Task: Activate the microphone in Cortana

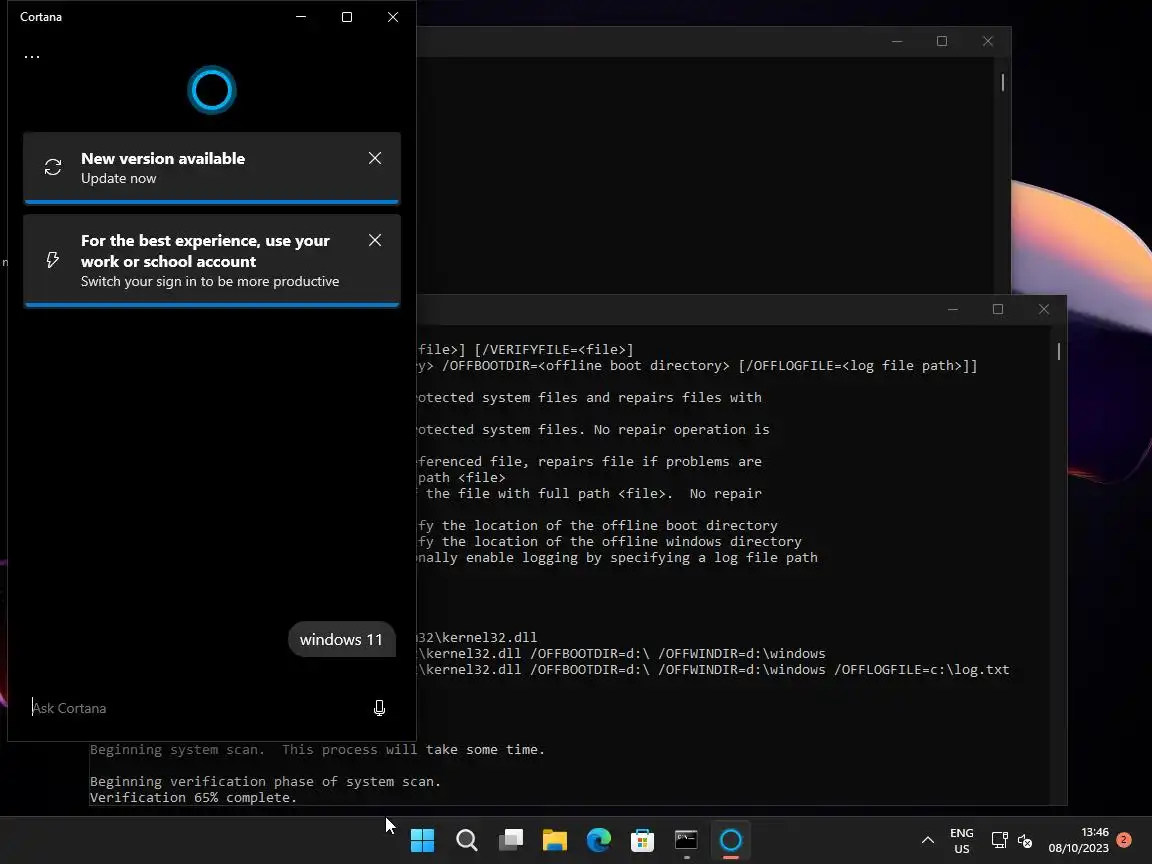Action: tap(379, 708)
